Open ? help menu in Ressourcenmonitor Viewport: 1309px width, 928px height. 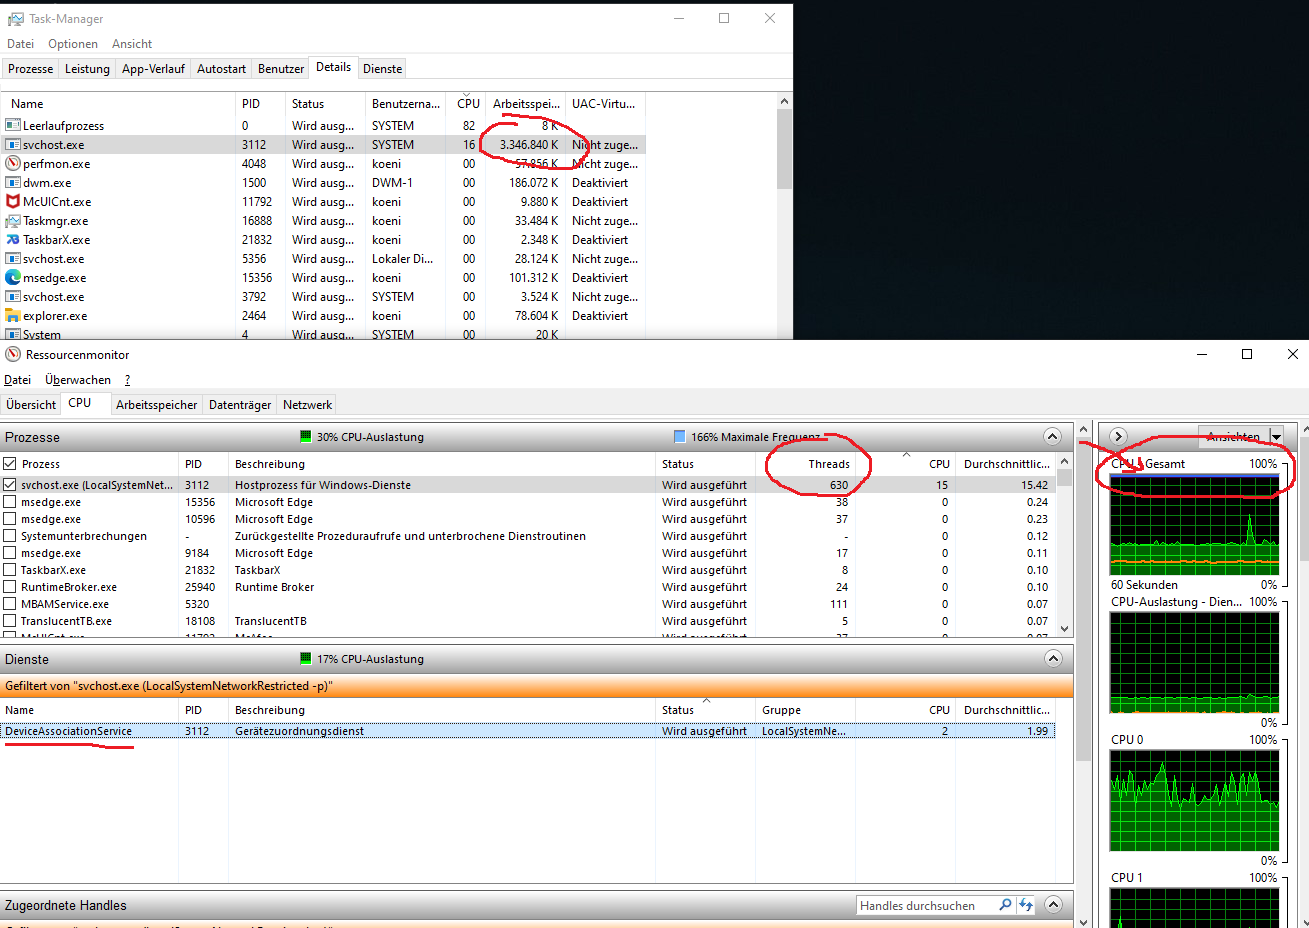(128, 380)
